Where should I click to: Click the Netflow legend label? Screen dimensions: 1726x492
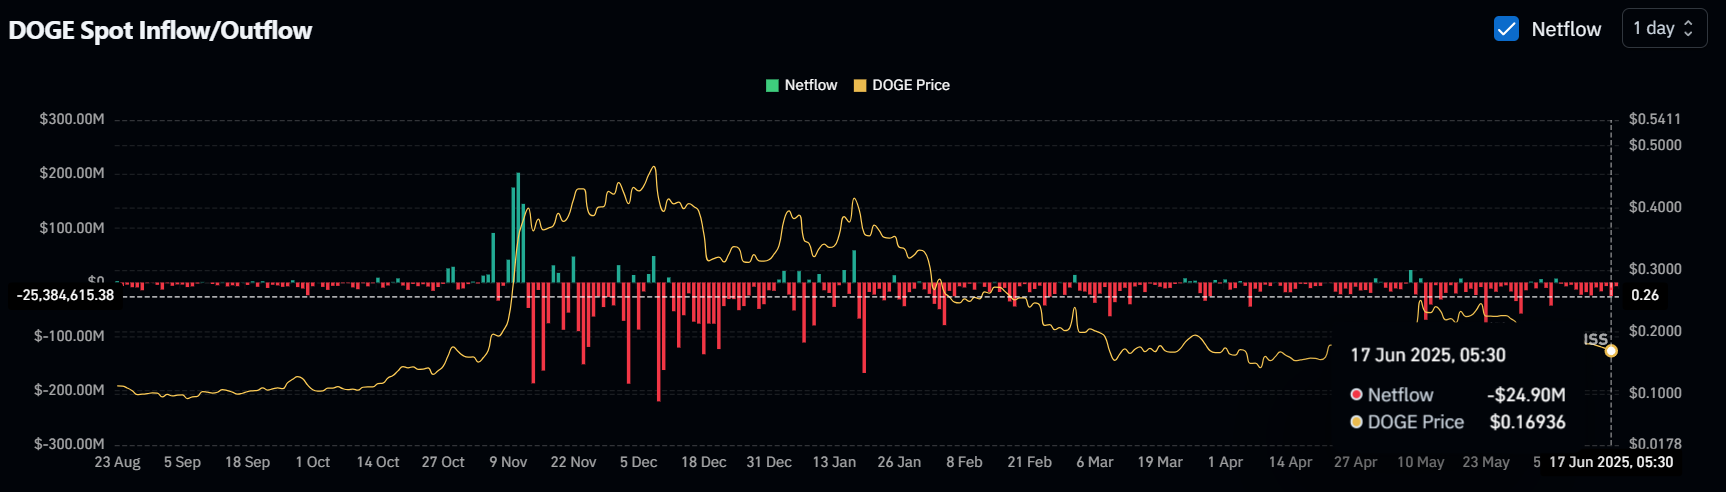[x=811, y=85]
